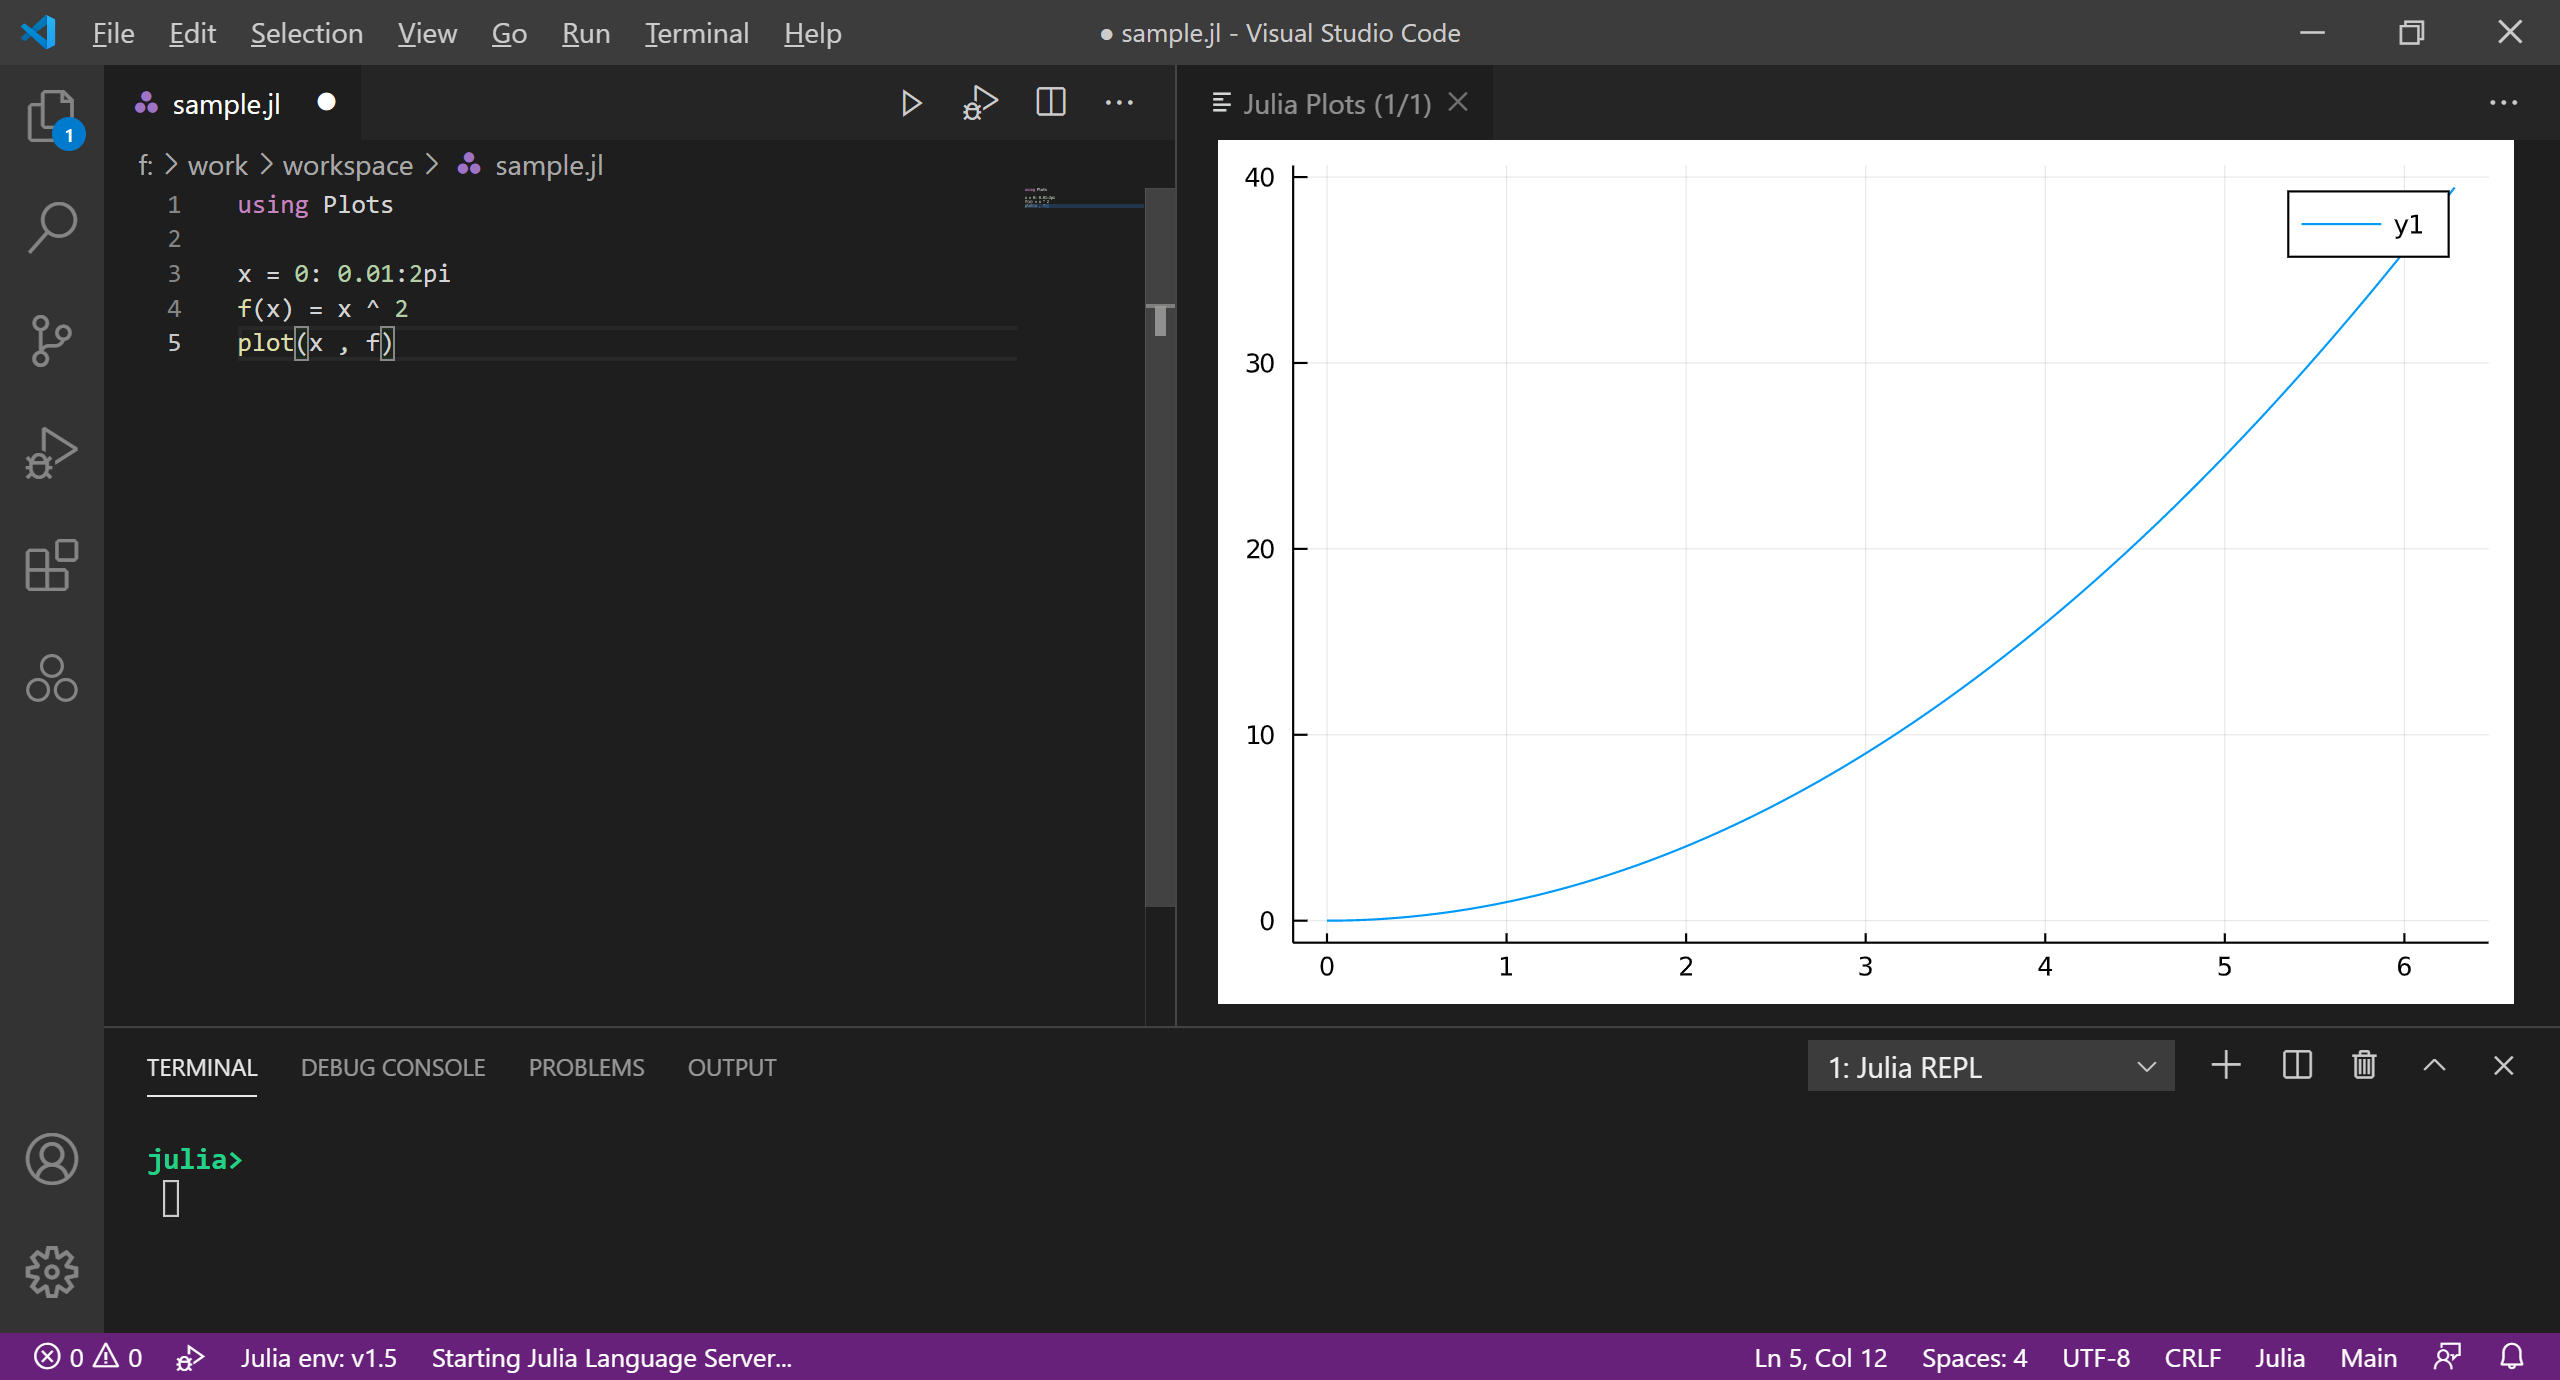This screenshot has width=2560, height=1380.
Task: Expand the workspace breadcrumb folder
Action: coord(347,165)
